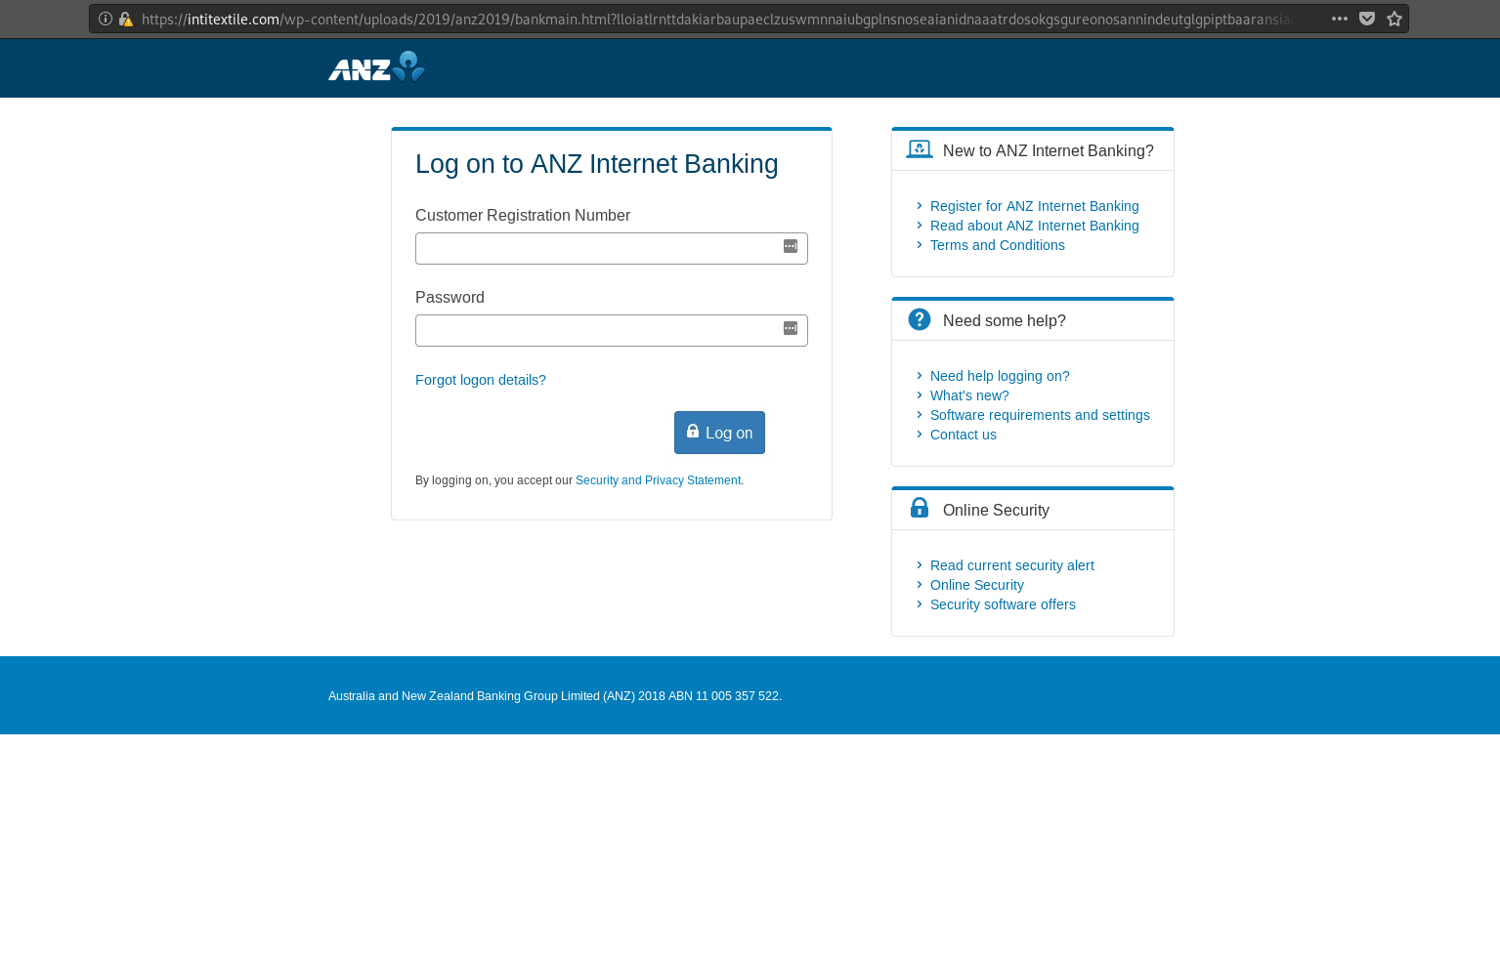Click the keyboard icon in the Password field

[x=790, y=329]
